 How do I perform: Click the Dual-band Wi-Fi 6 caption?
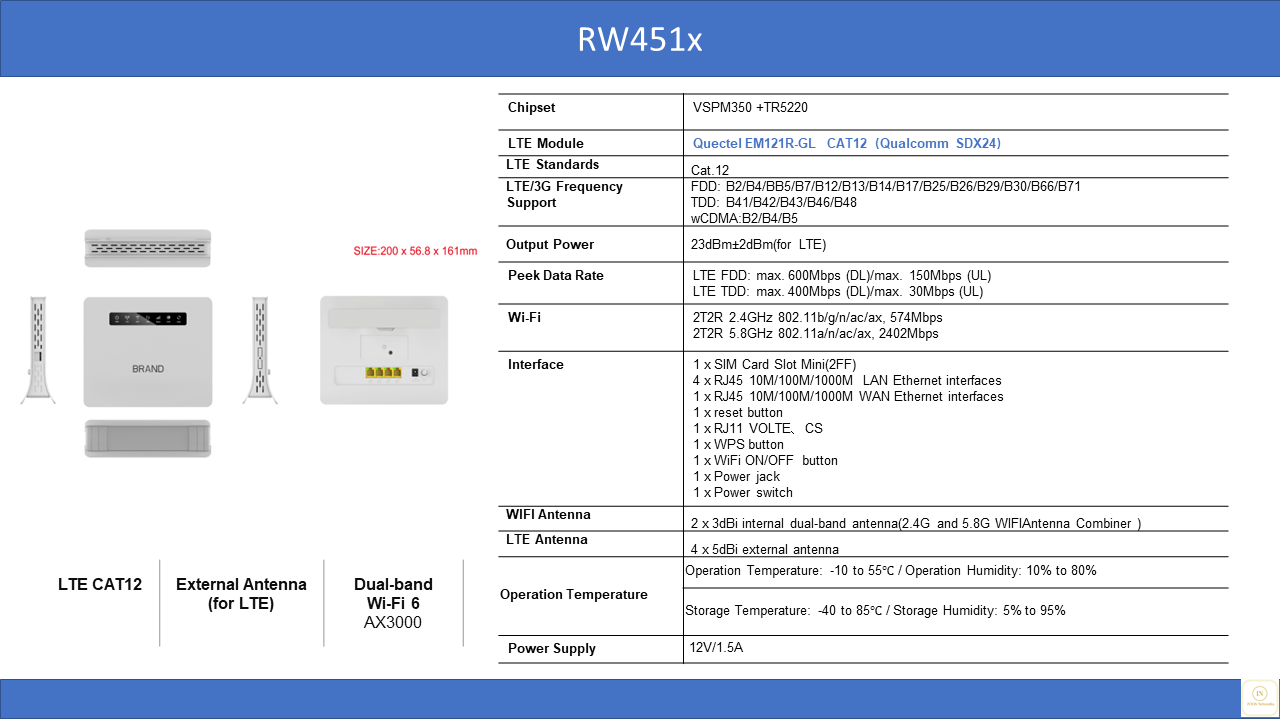393,593
